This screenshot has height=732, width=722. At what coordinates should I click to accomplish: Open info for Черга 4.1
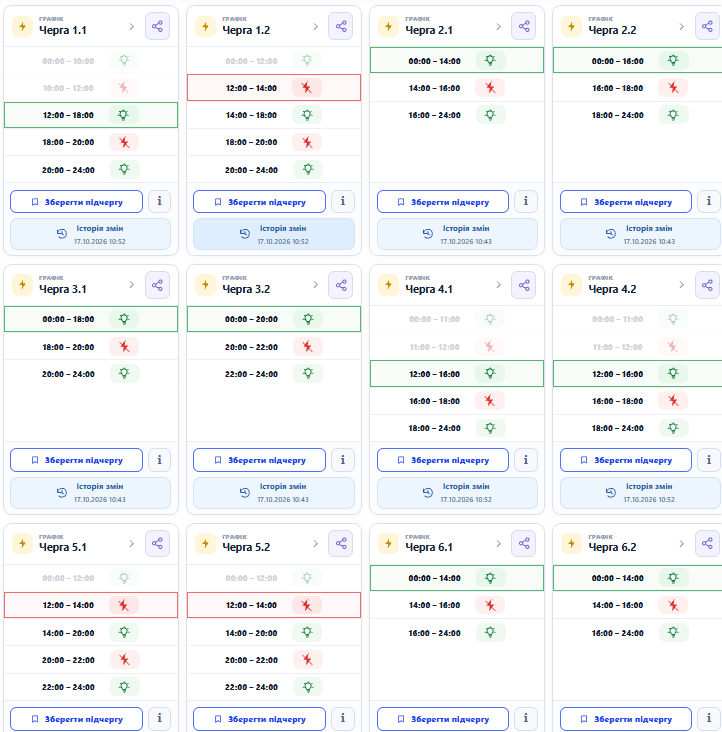[x=526, y=460]
